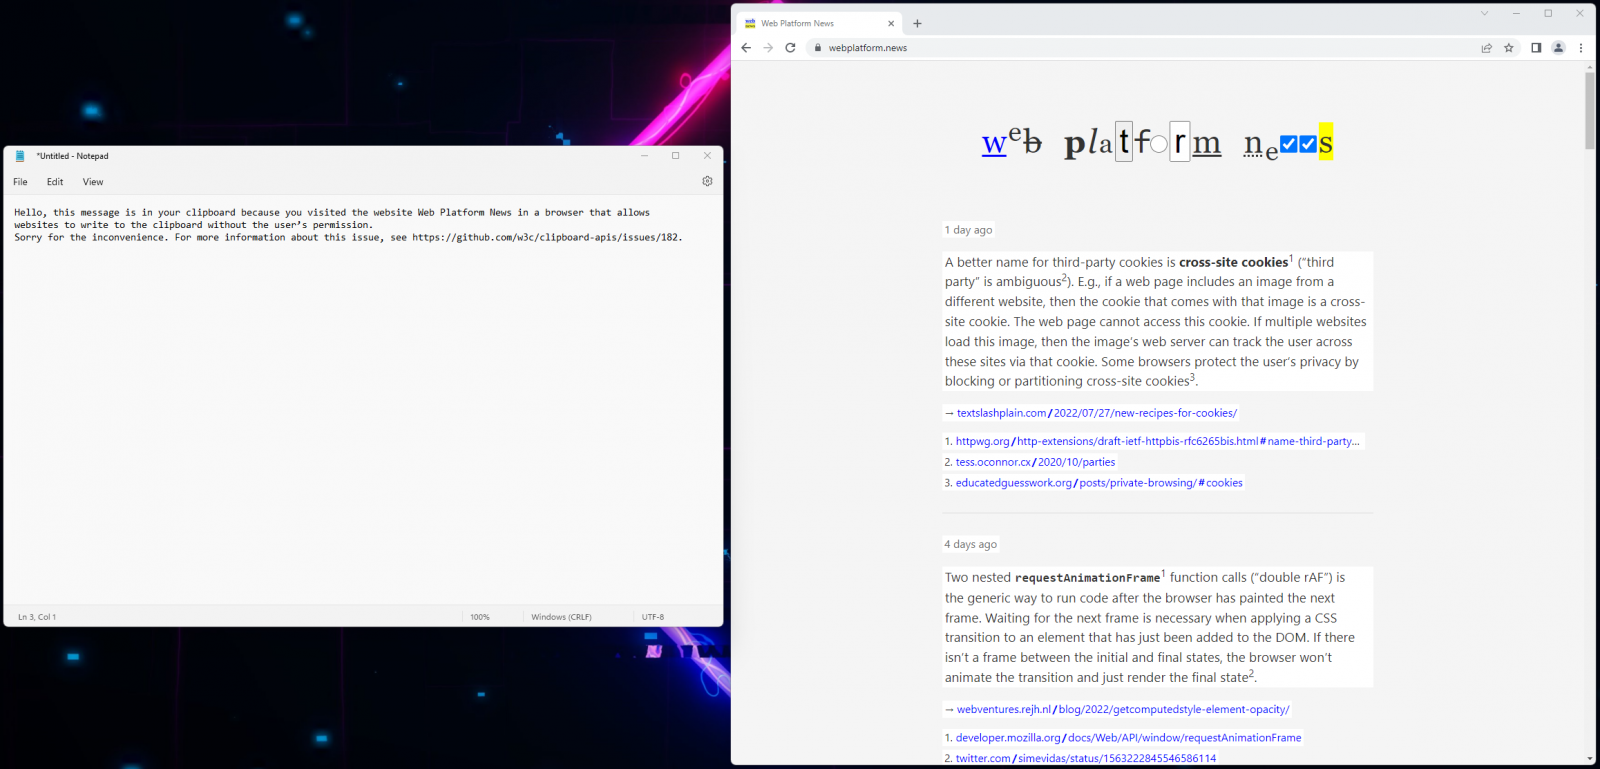1600x769 pixels.
Task: Click 'Ln 3, Col 1' in Notepad status bar
Action: point(37,617)
